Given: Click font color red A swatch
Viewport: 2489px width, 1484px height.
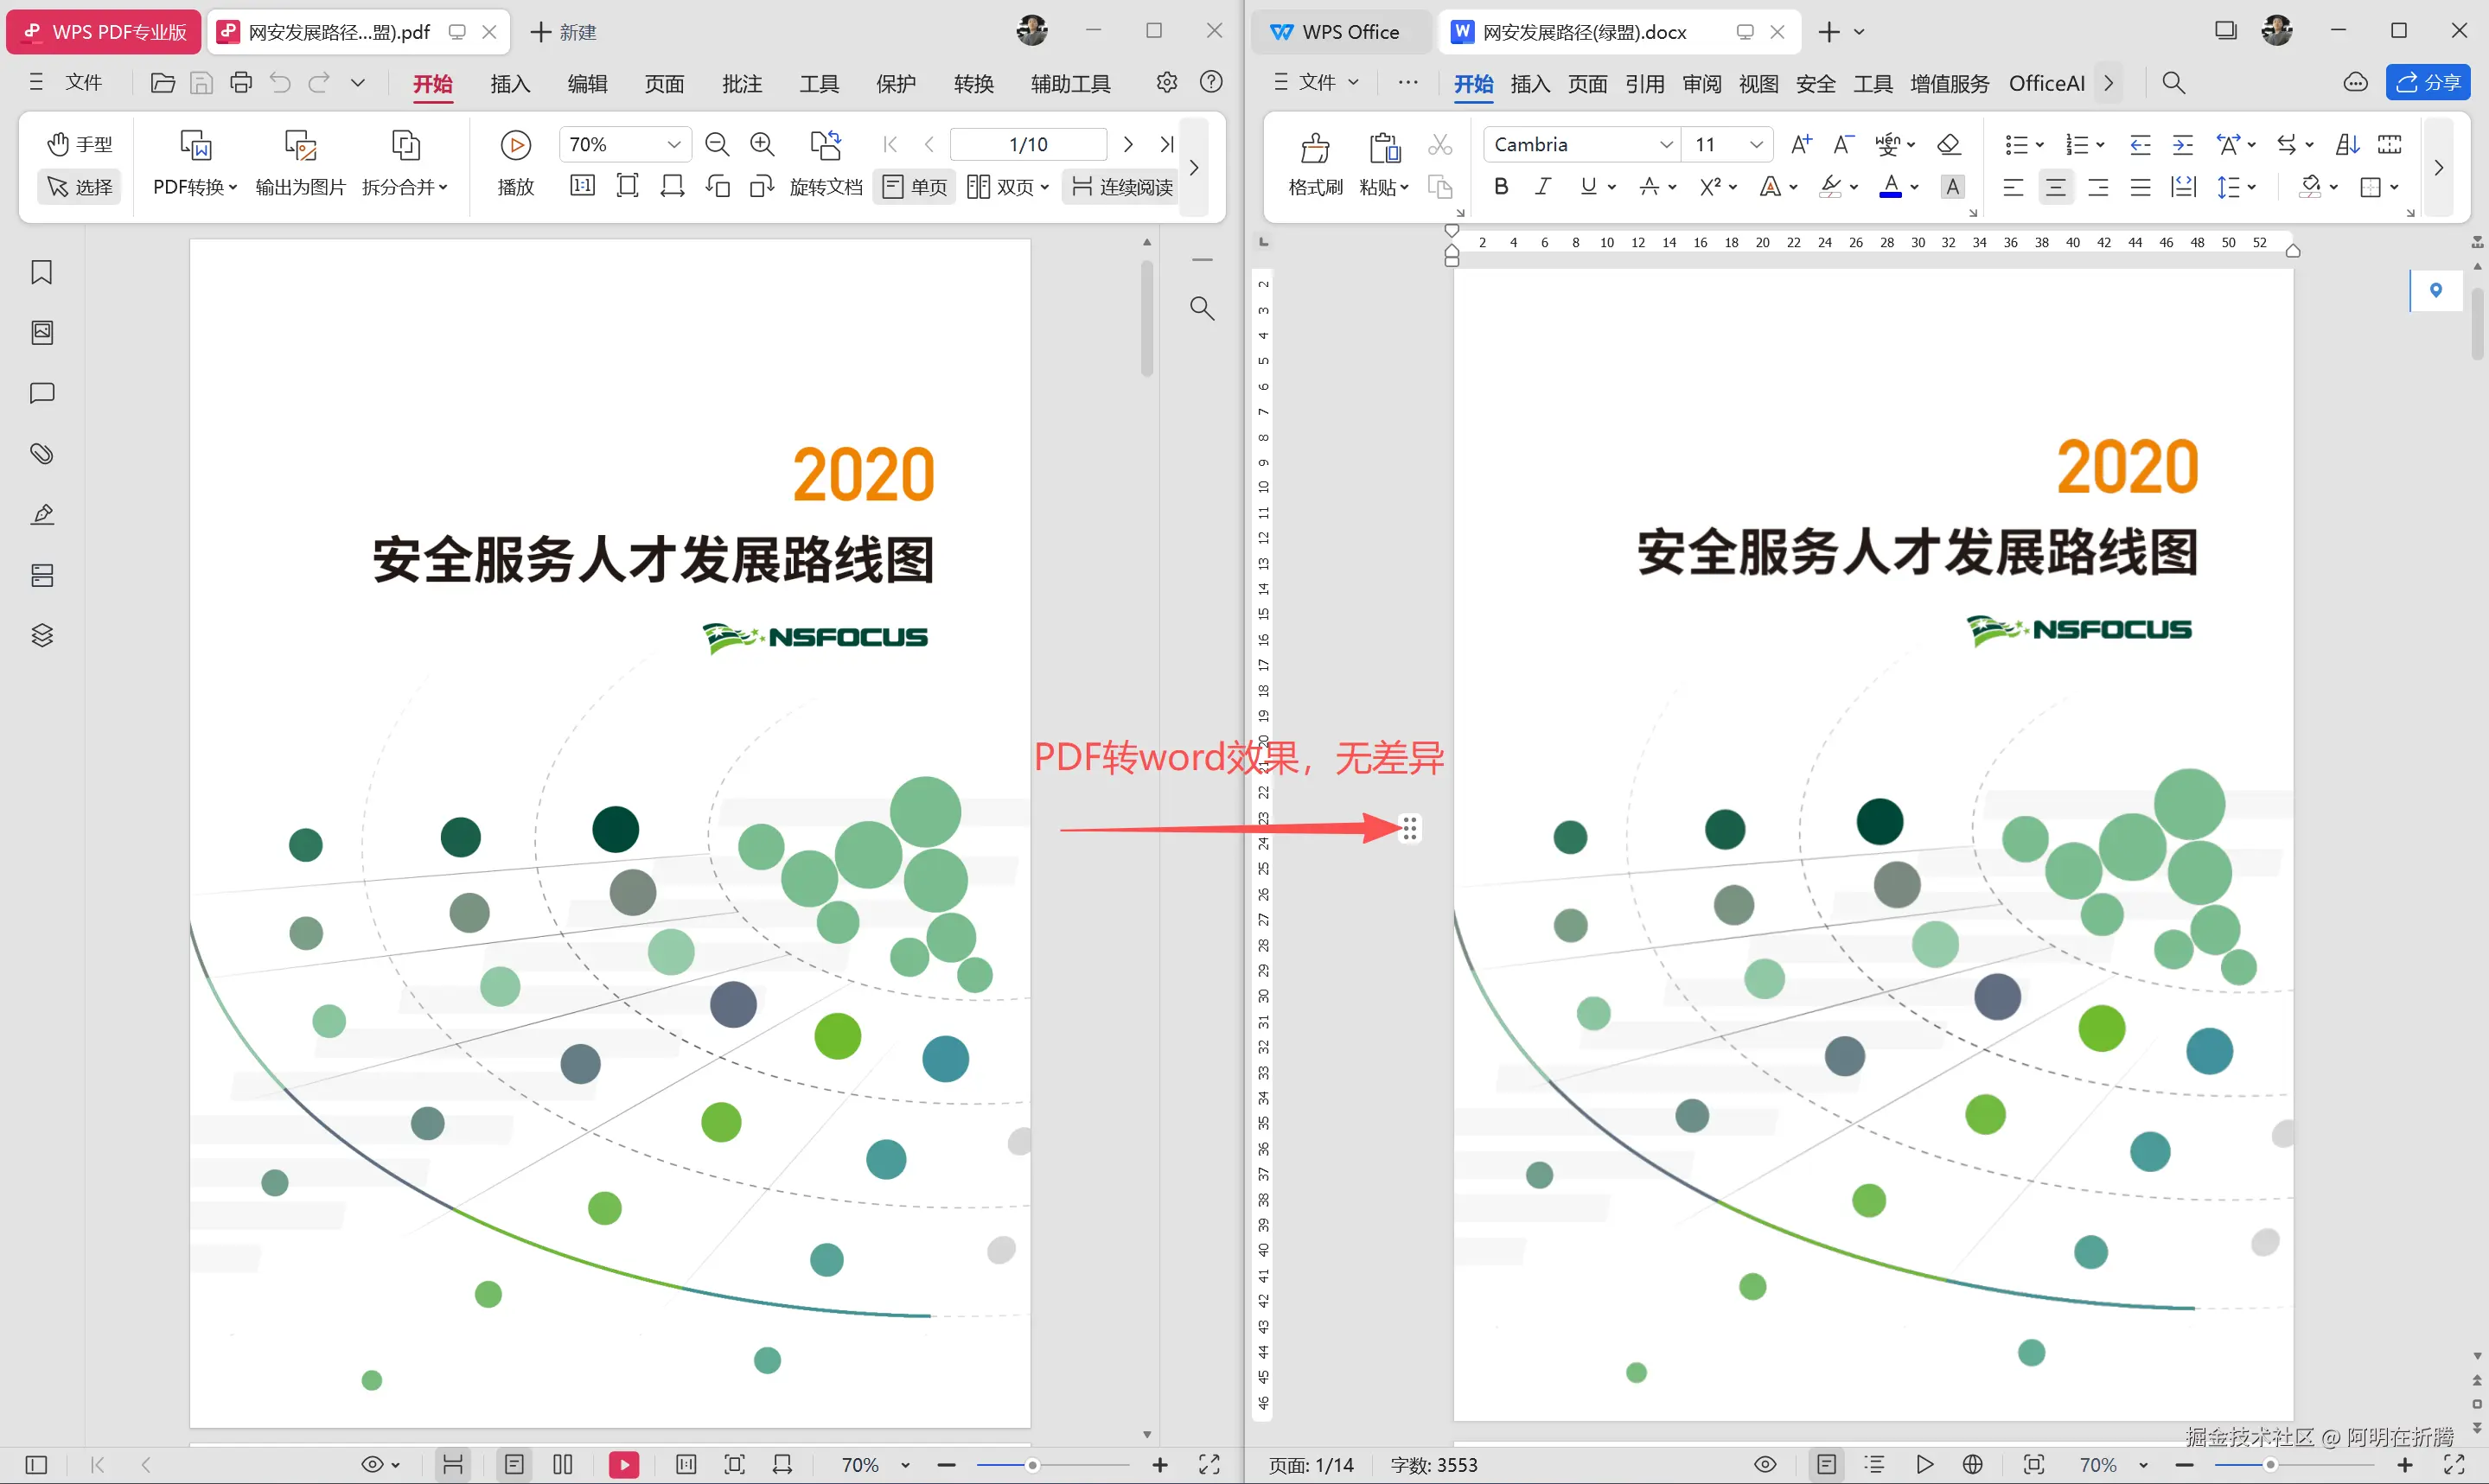Looking at the screenshot, I should (x=1890, y=187).
